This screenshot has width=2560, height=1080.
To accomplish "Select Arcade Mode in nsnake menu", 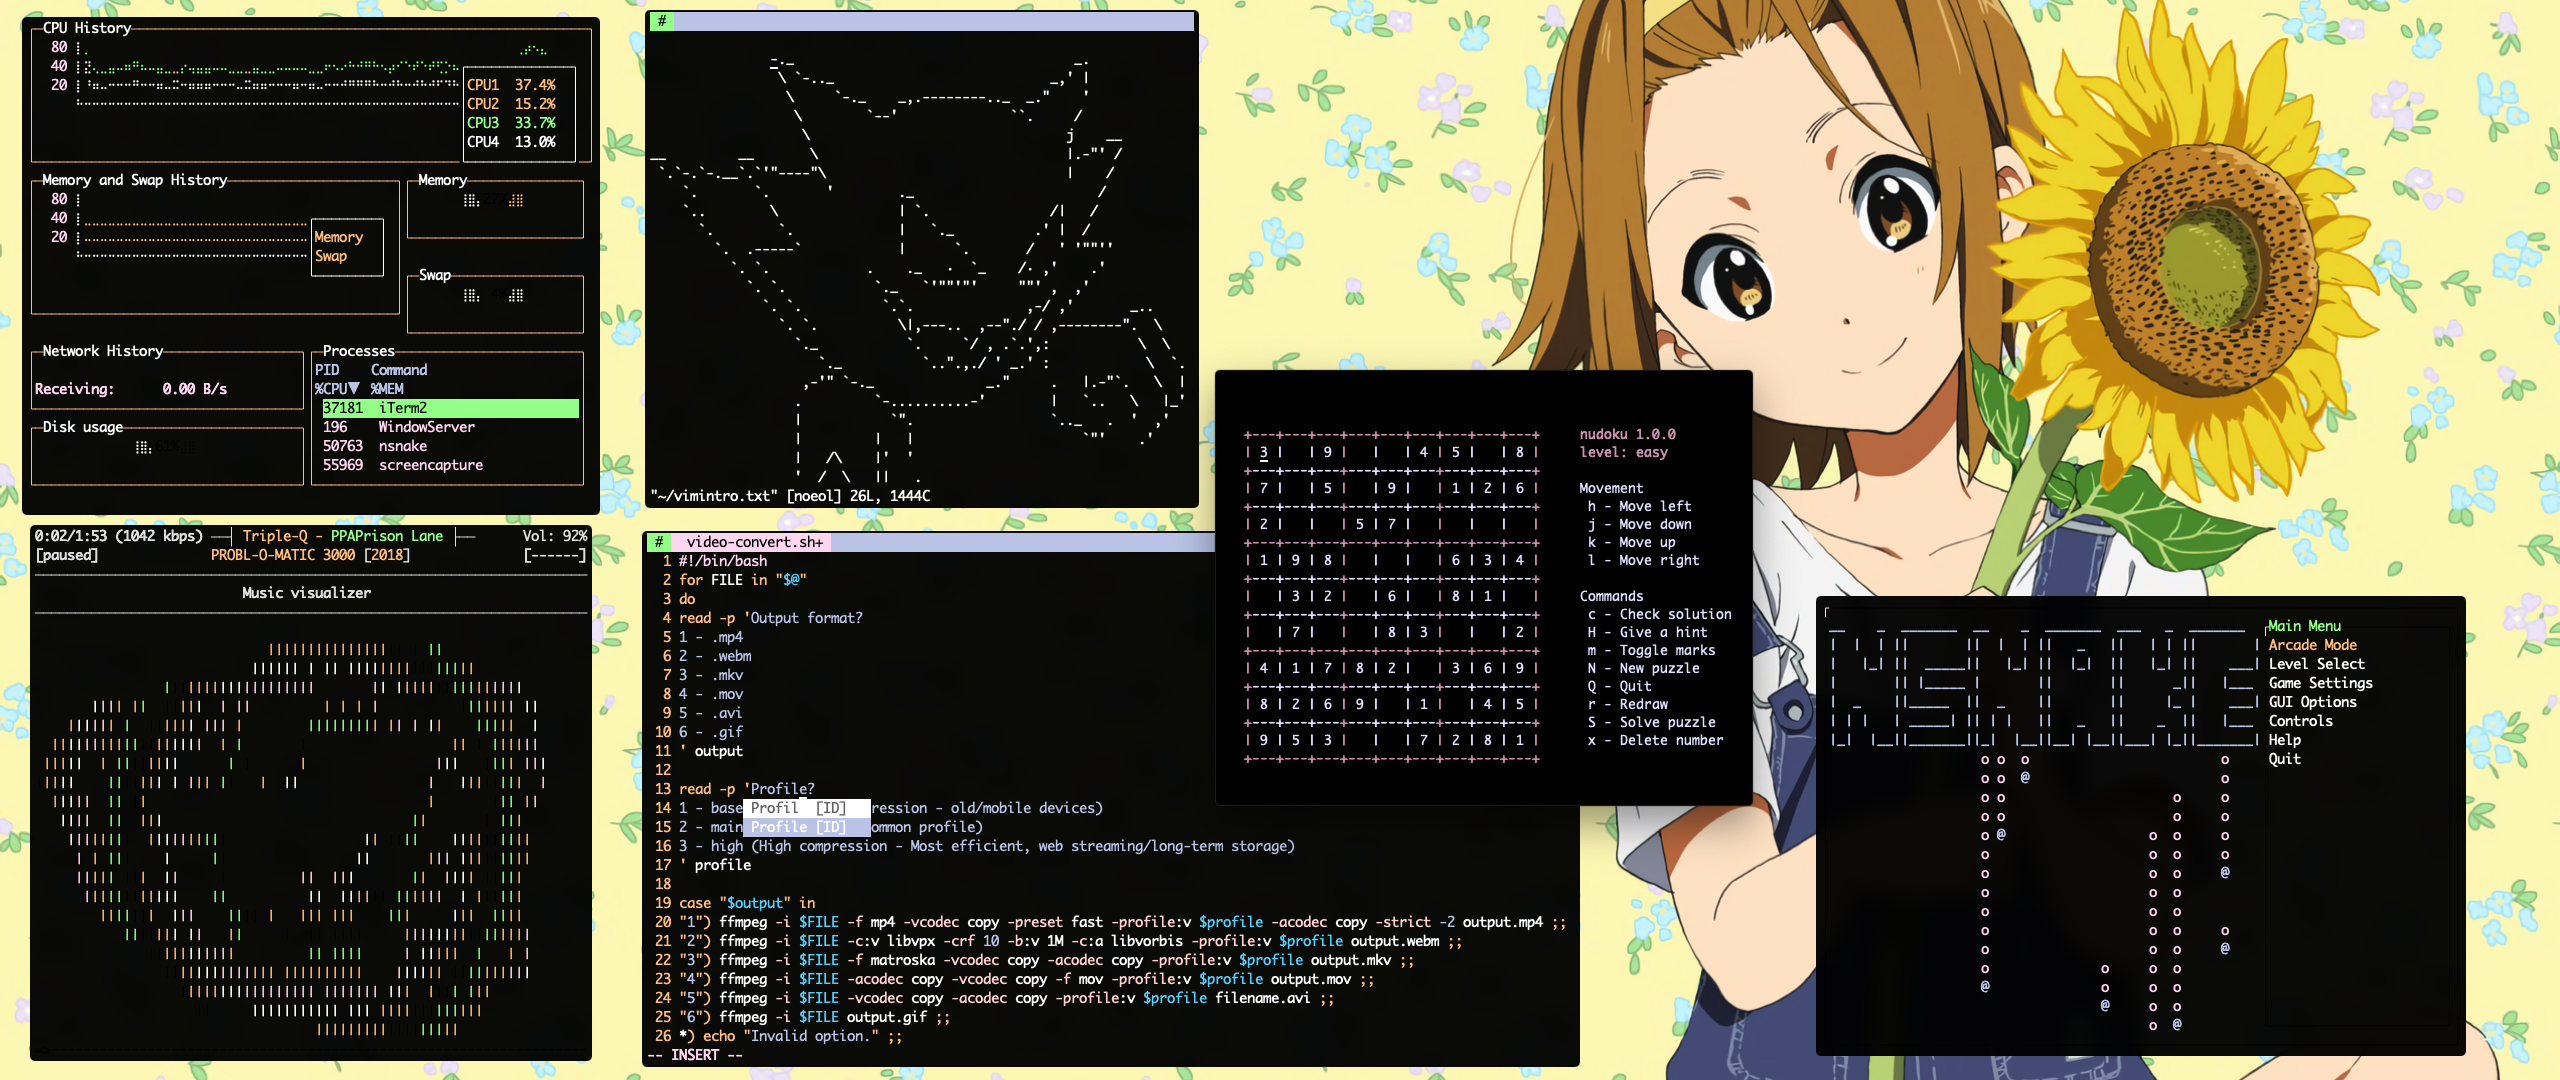I will [2312, 645].
